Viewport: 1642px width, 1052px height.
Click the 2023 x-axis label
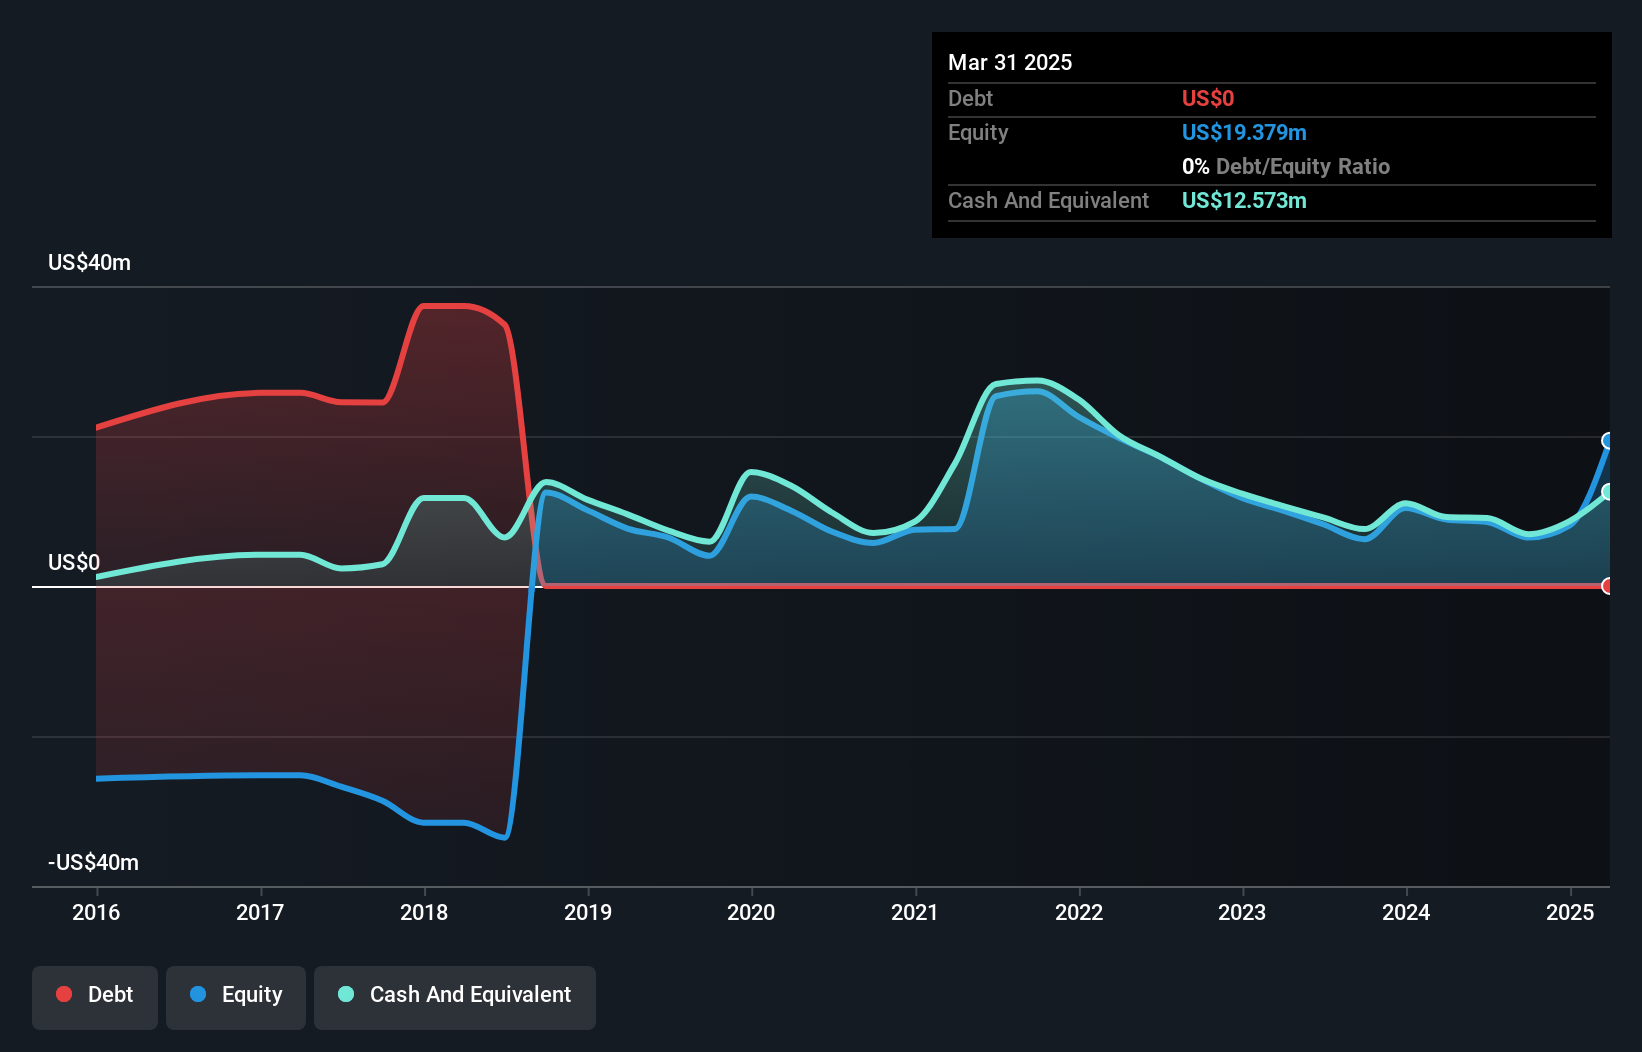coord(1242,912)
